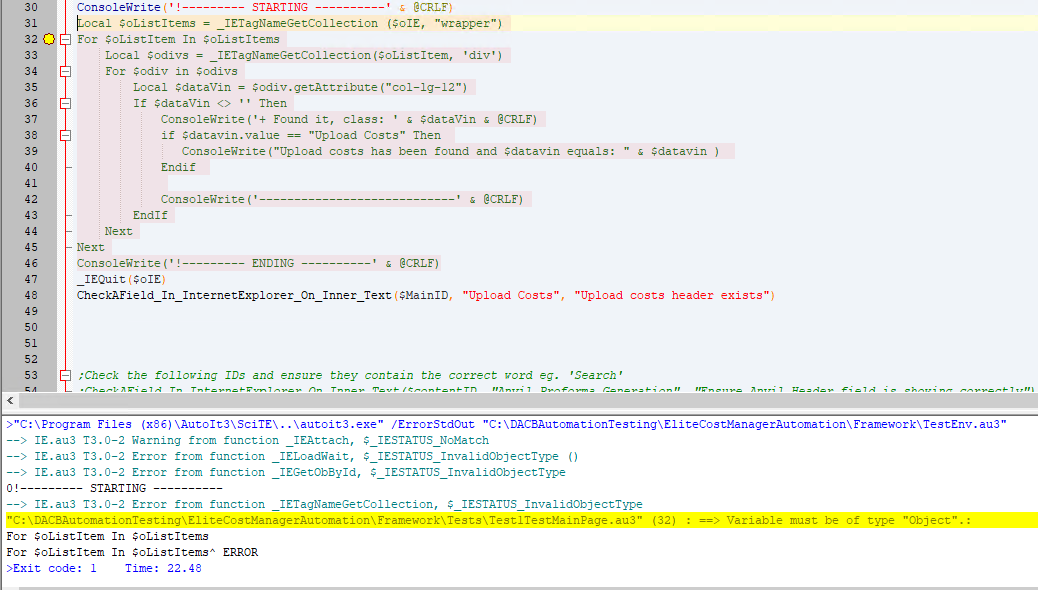Click the "Upload costs has been found" line 39
The image size is (1038, 590).
450,152
